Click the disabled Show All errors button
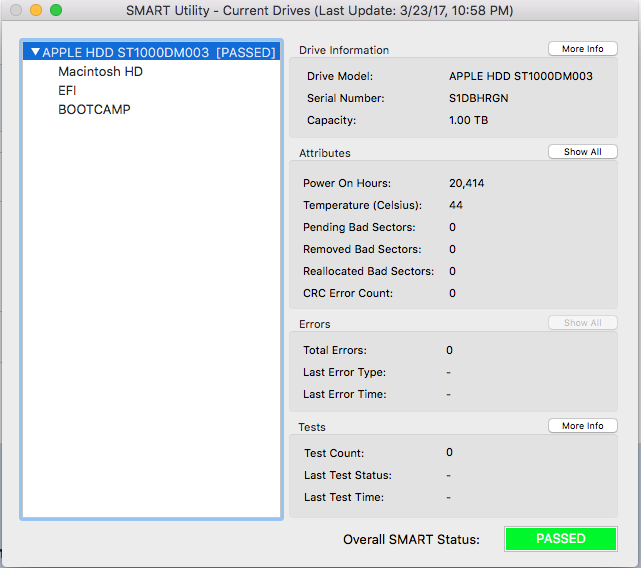 point(583,323)
